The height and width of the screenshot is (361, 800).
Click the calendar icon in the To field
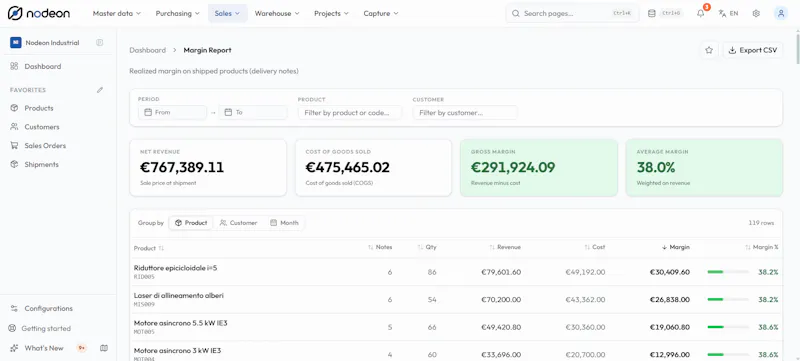[x=228, y=112]
